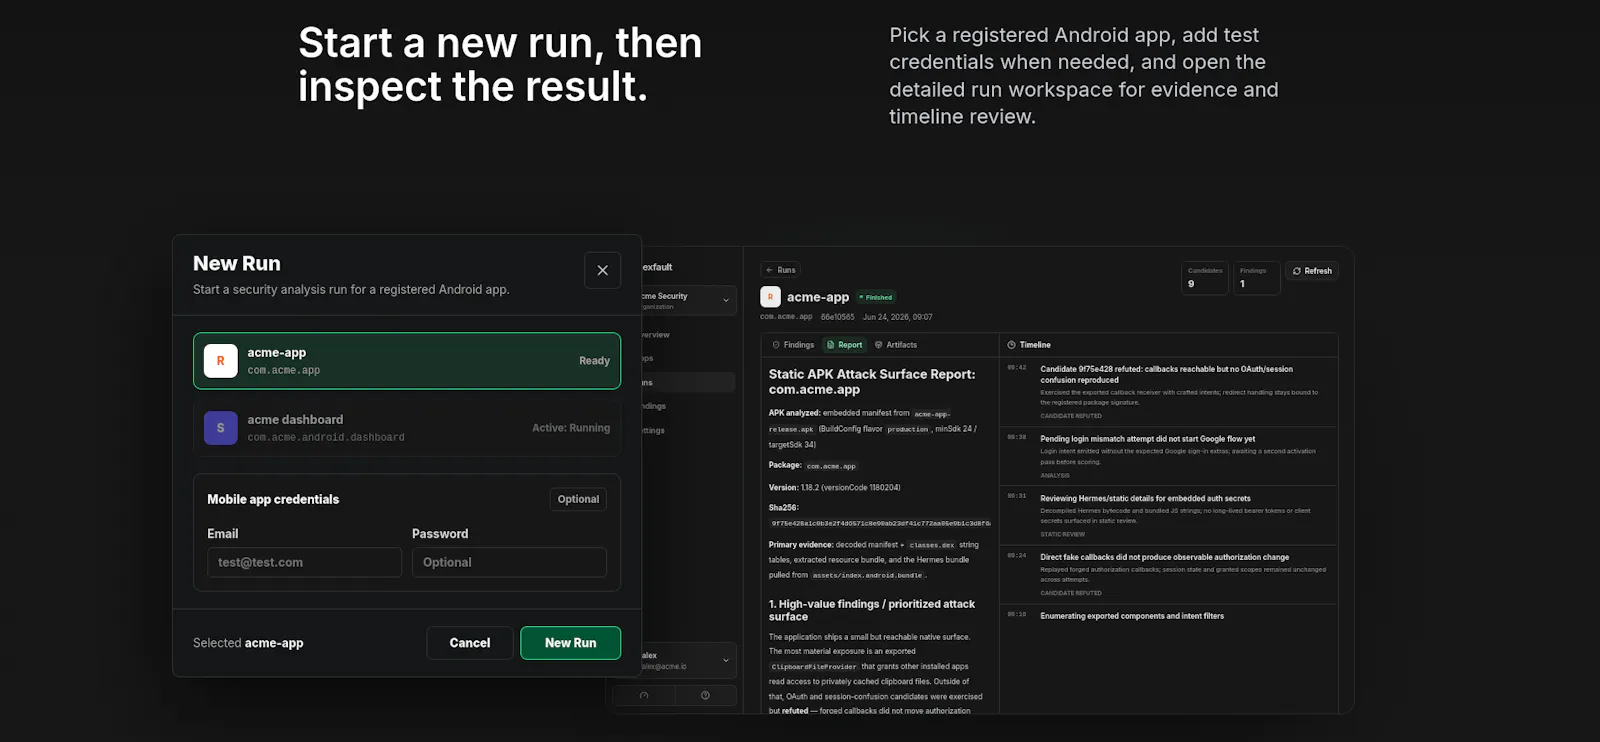Click the ClipboardFileProvider code label
Screen dimensions: 1600x742
(814, 667)
